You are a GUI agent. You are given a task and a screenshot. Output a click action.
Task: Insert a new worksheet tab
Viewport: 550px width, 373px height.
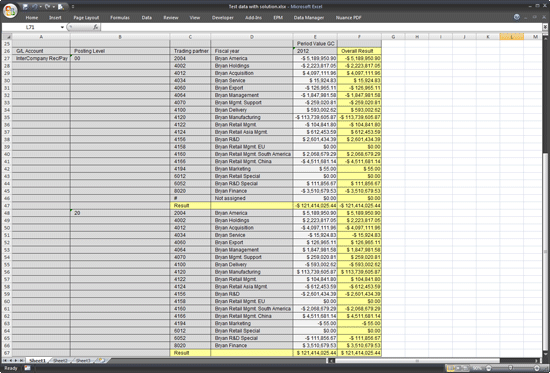101,360
